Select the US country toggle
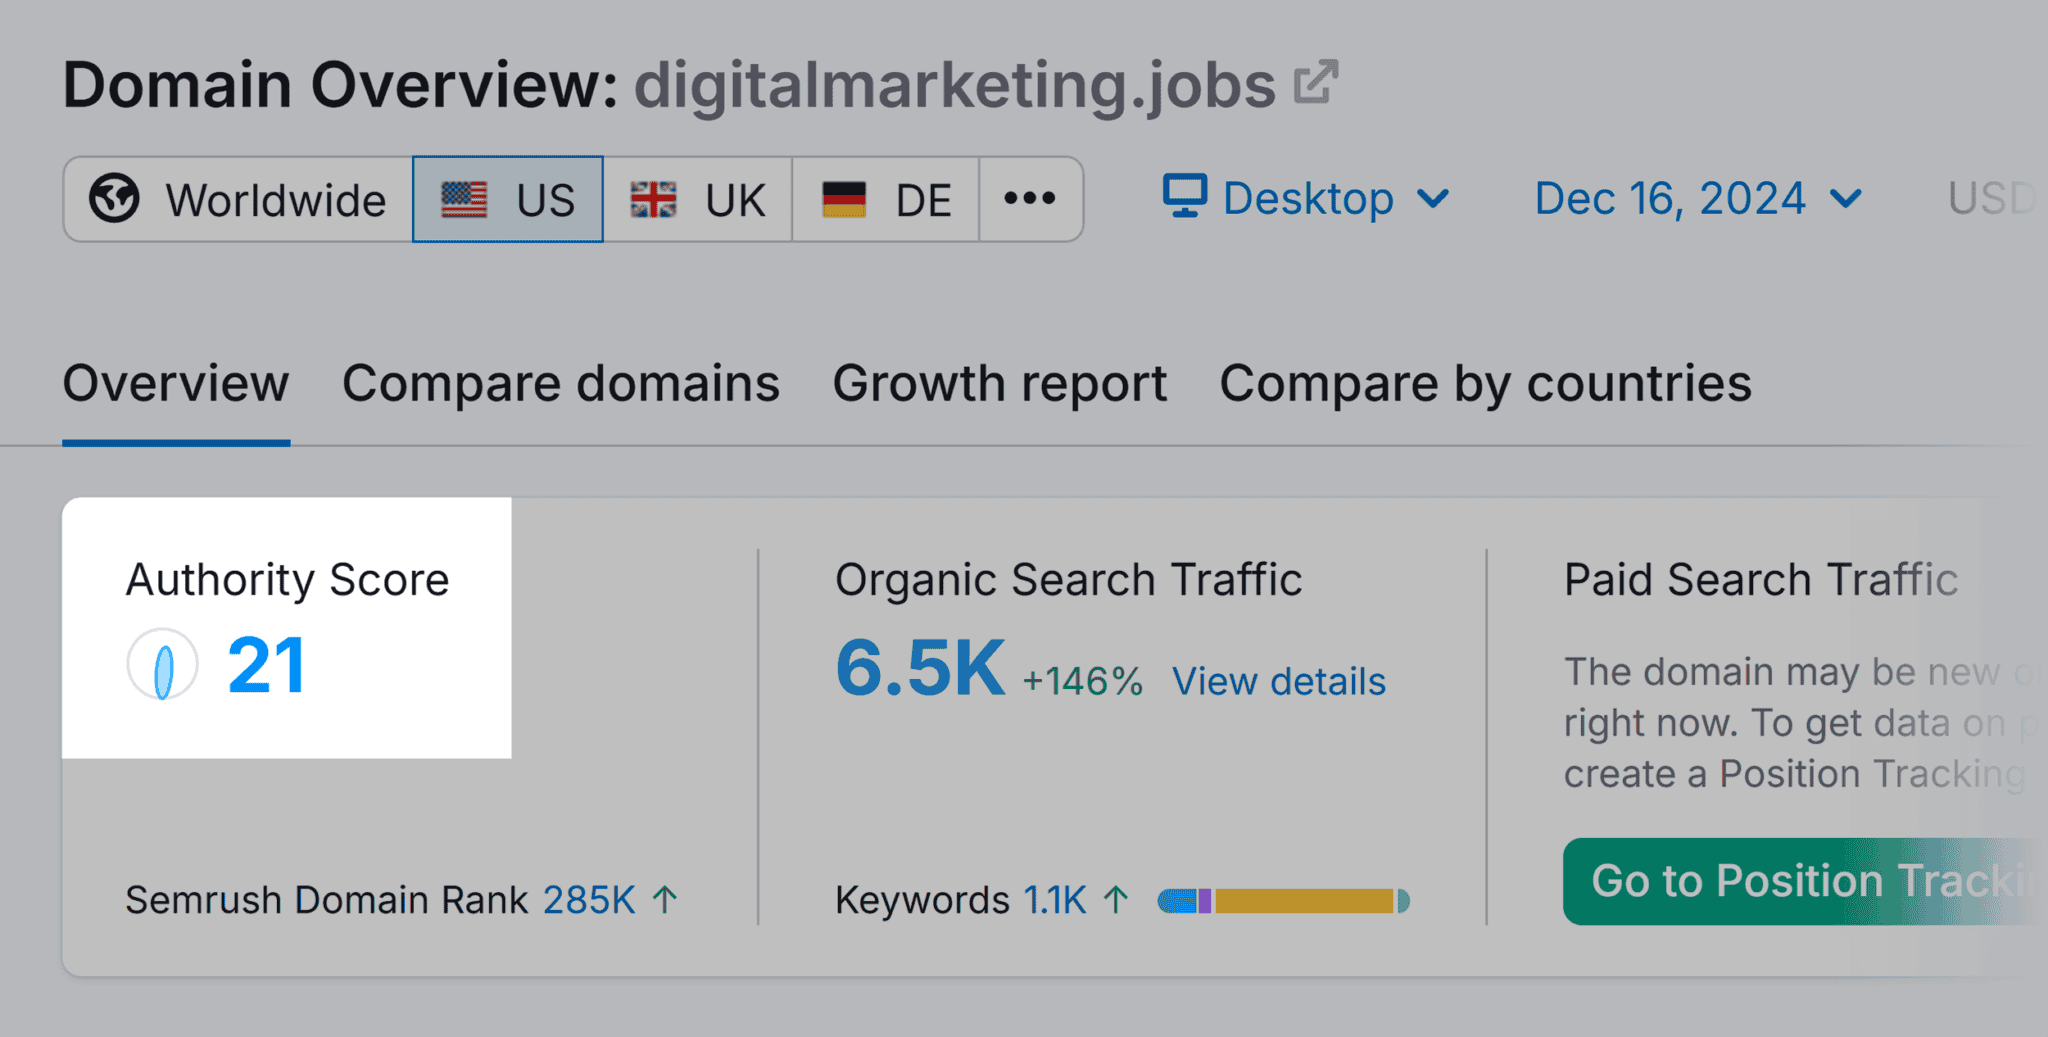This screenshot has width=2048, height=1037. pos(508,198)
